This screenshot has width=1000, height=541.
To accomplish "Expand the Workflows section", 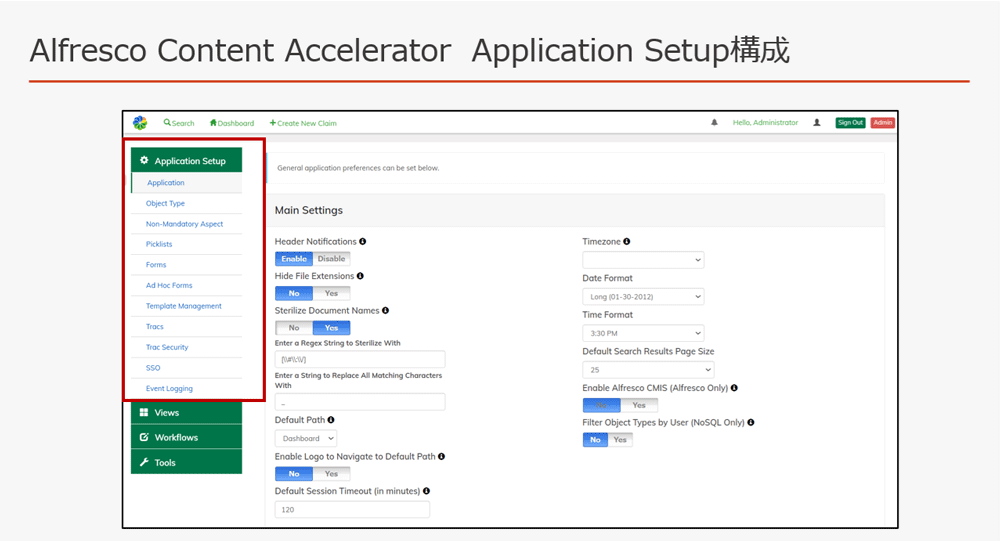I will click(186, 437).
